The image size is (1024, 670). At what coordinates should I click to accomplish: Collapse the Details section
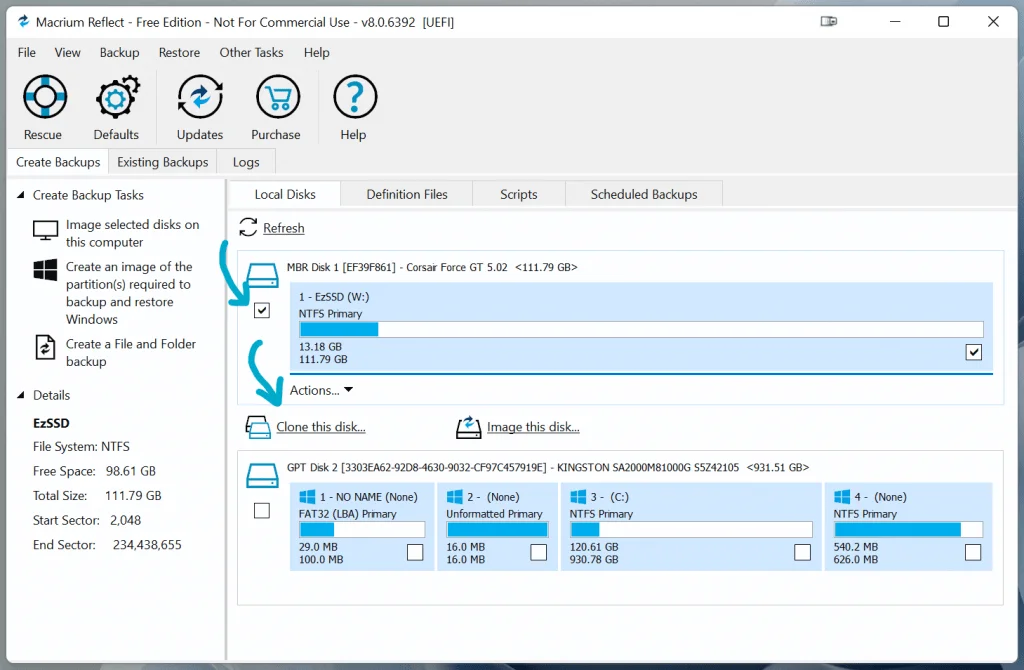(20, 395)
